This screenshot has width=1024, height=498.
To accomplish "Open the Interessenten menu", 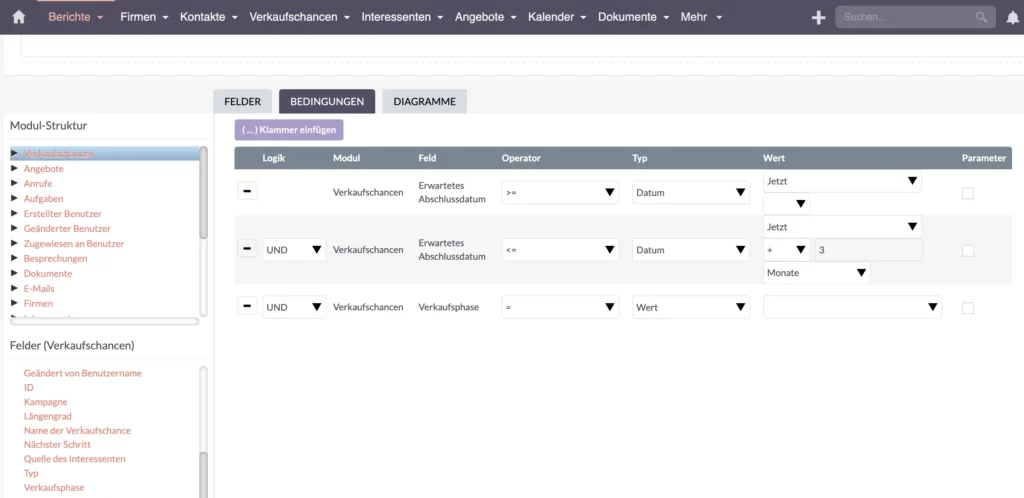I will pos(402,17).
